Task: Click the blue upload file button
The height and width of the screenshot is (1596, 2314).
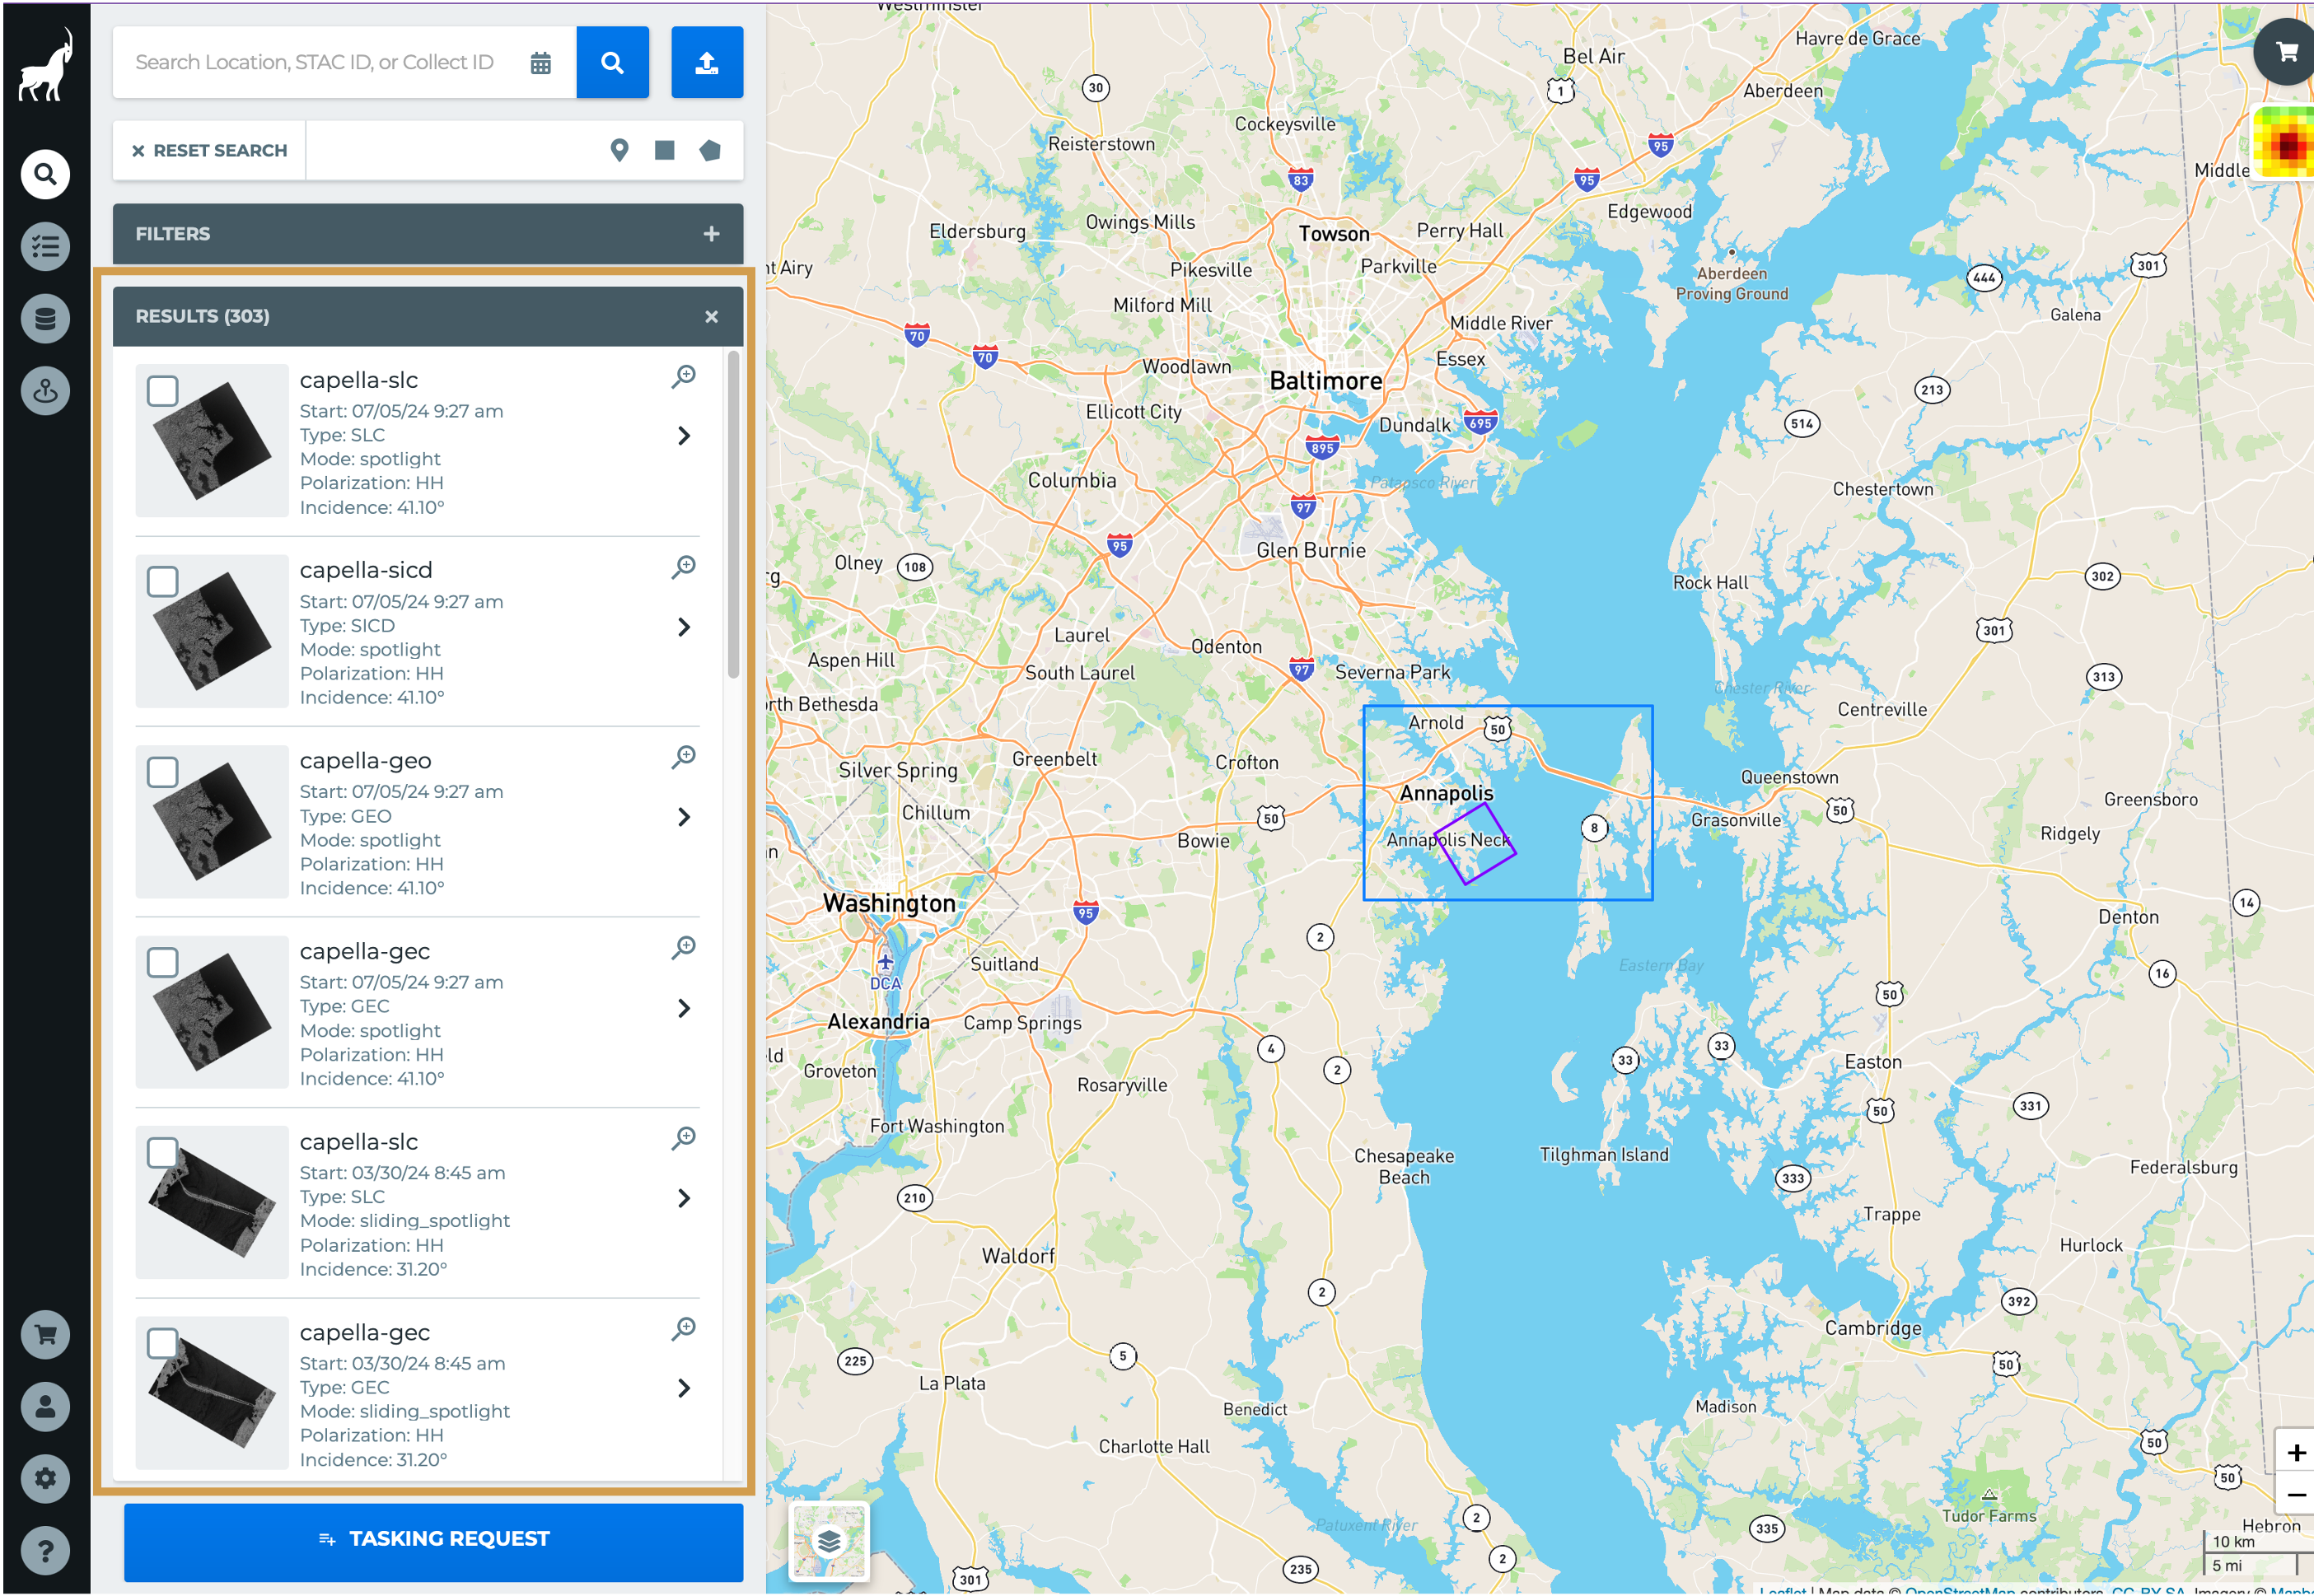Action: 707,63
